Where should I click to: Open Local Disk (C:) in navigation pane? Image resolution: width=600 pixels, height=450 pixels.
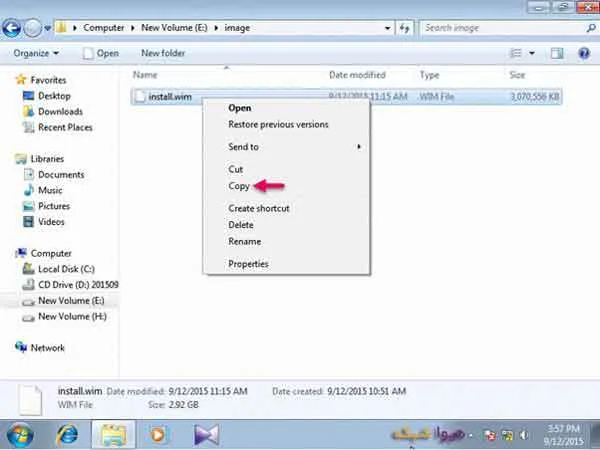coord(66,269)
